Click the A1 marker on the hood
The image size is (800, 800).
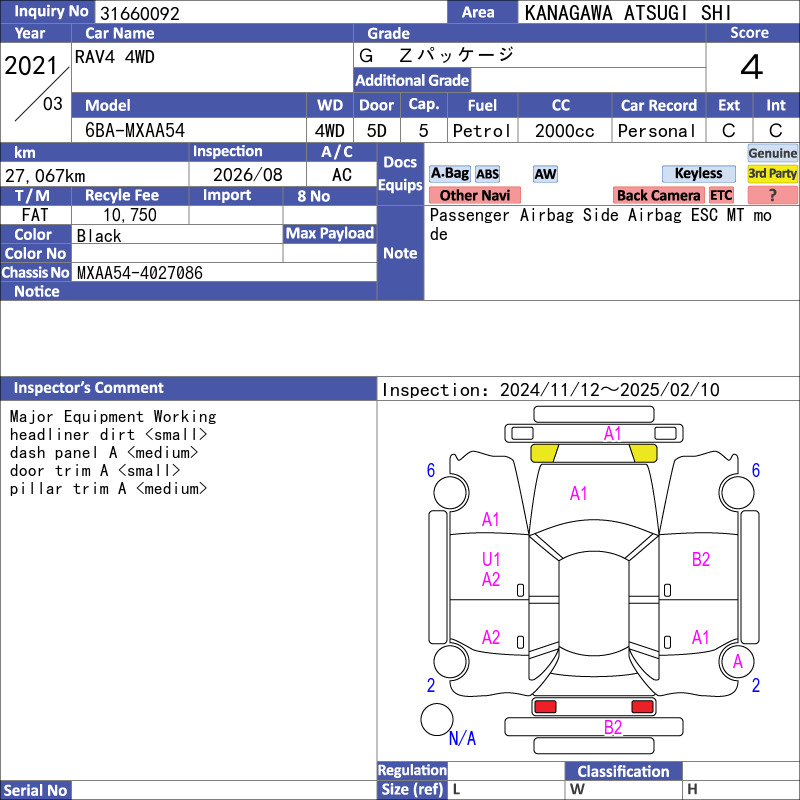(x=578, y=493)
